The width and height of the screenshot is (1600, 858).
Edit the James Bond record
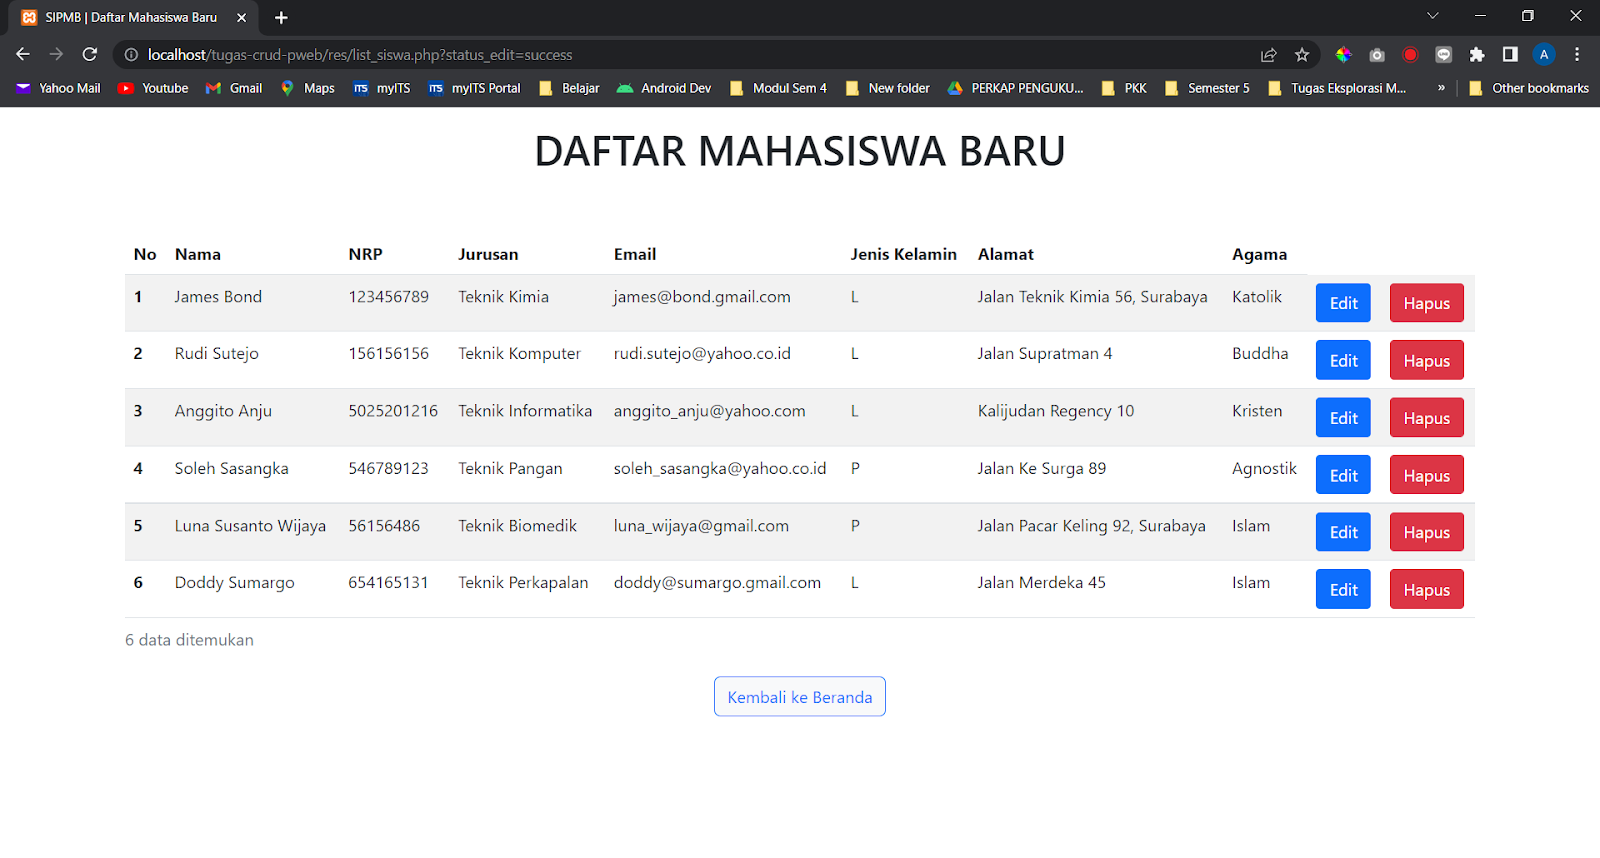click(x=1343, y=303)
